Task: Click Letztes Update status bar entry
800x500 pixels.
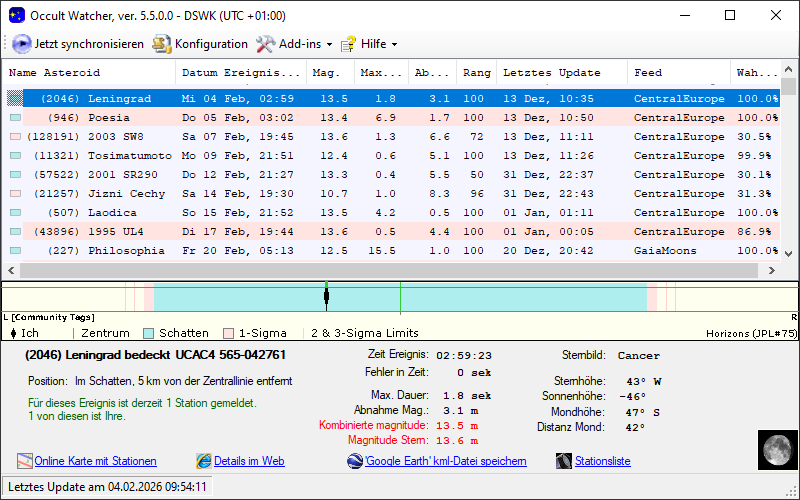Action: [x=107, y=487]
